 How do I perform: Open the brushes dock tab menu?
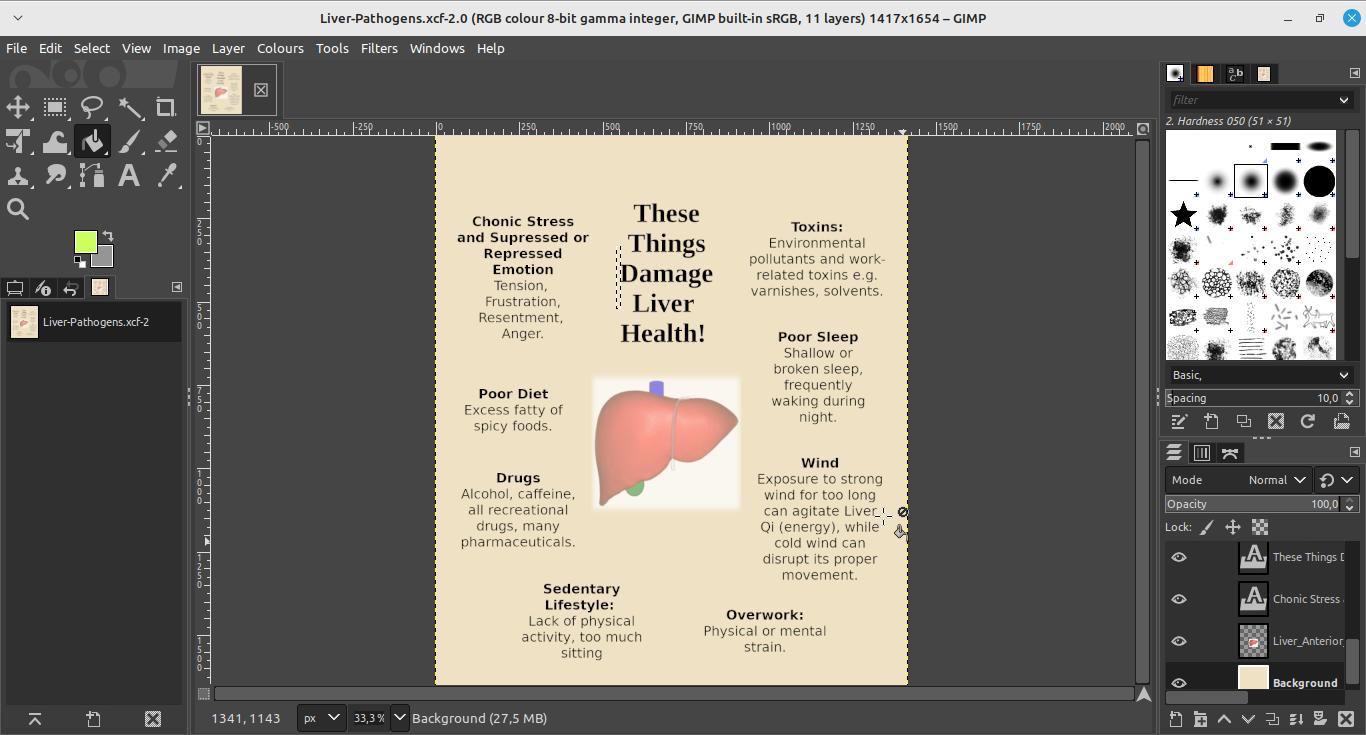point(1355,73)
